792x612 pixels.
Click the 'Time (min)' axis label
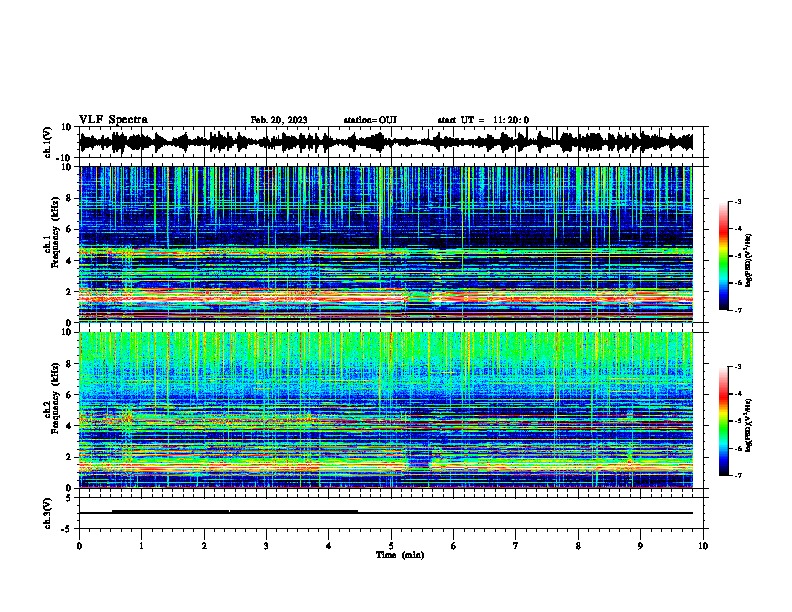[400, 555]
